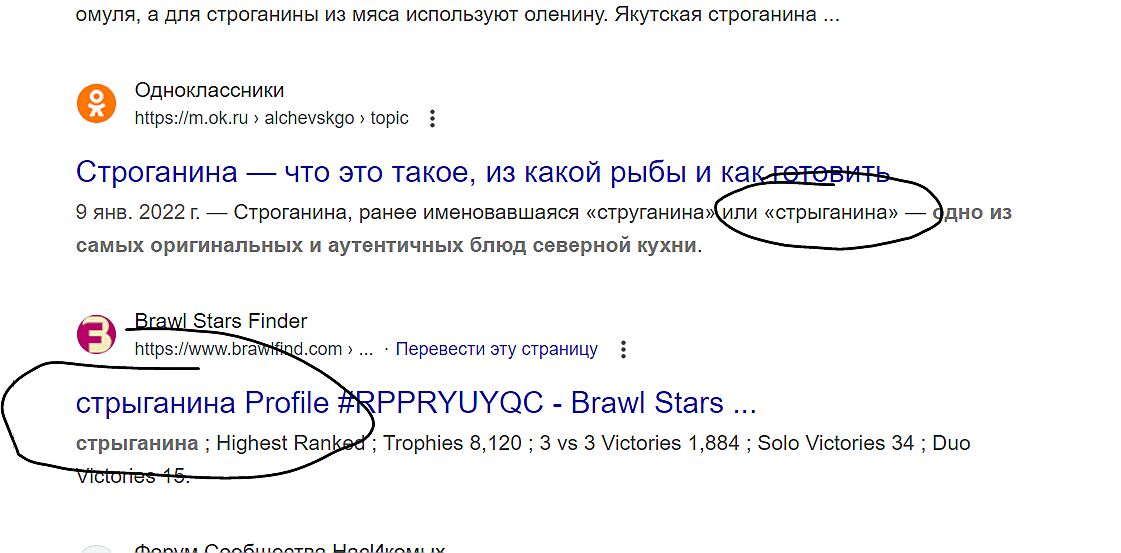Click the orange Odnoklassniki favicon
The width and height of the screenshot is (1121, 553).
(x=96, y=104)
